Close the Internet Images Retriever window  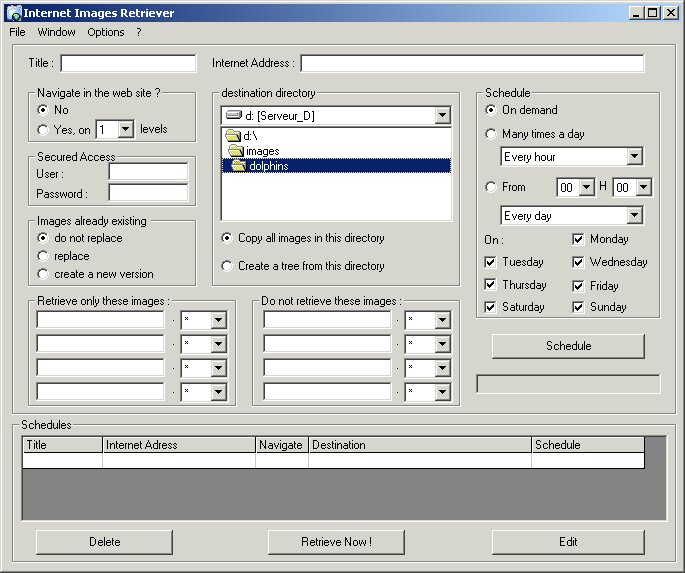click(x=671, y=13)
